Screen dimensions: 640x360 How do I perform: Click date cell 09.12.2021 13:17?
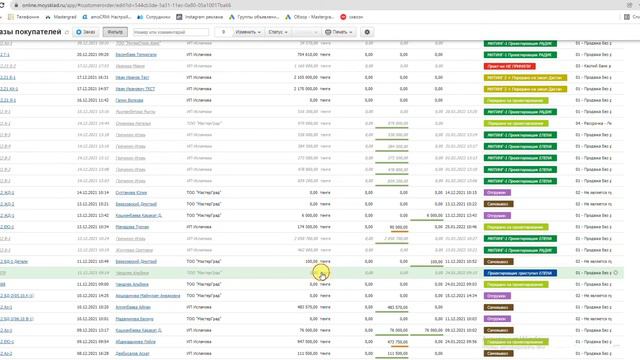pos(93,330)
